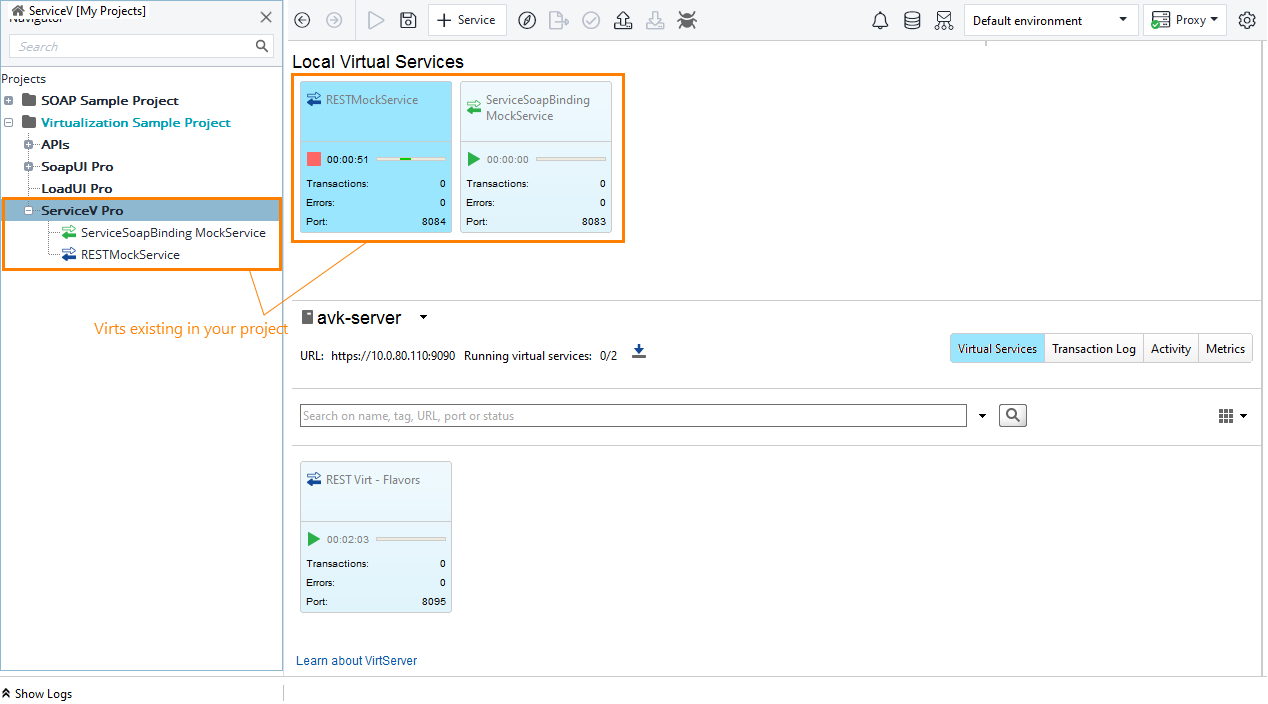Click the ServiceSoapBinding MockService card progress bar

tap(571, 159)
